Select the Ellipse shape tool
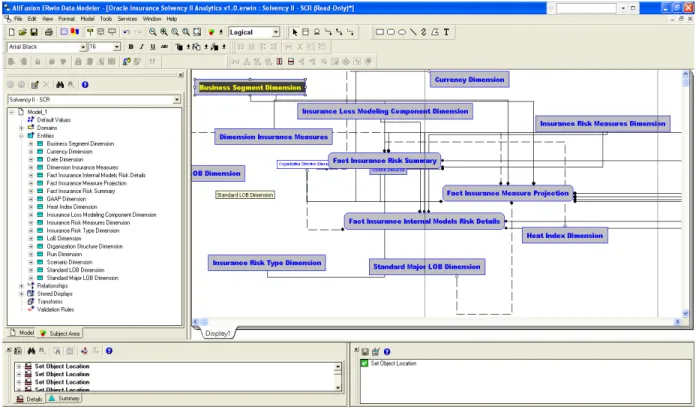The height and width of the screenshot is (407, 699). (x=402, y=32)
